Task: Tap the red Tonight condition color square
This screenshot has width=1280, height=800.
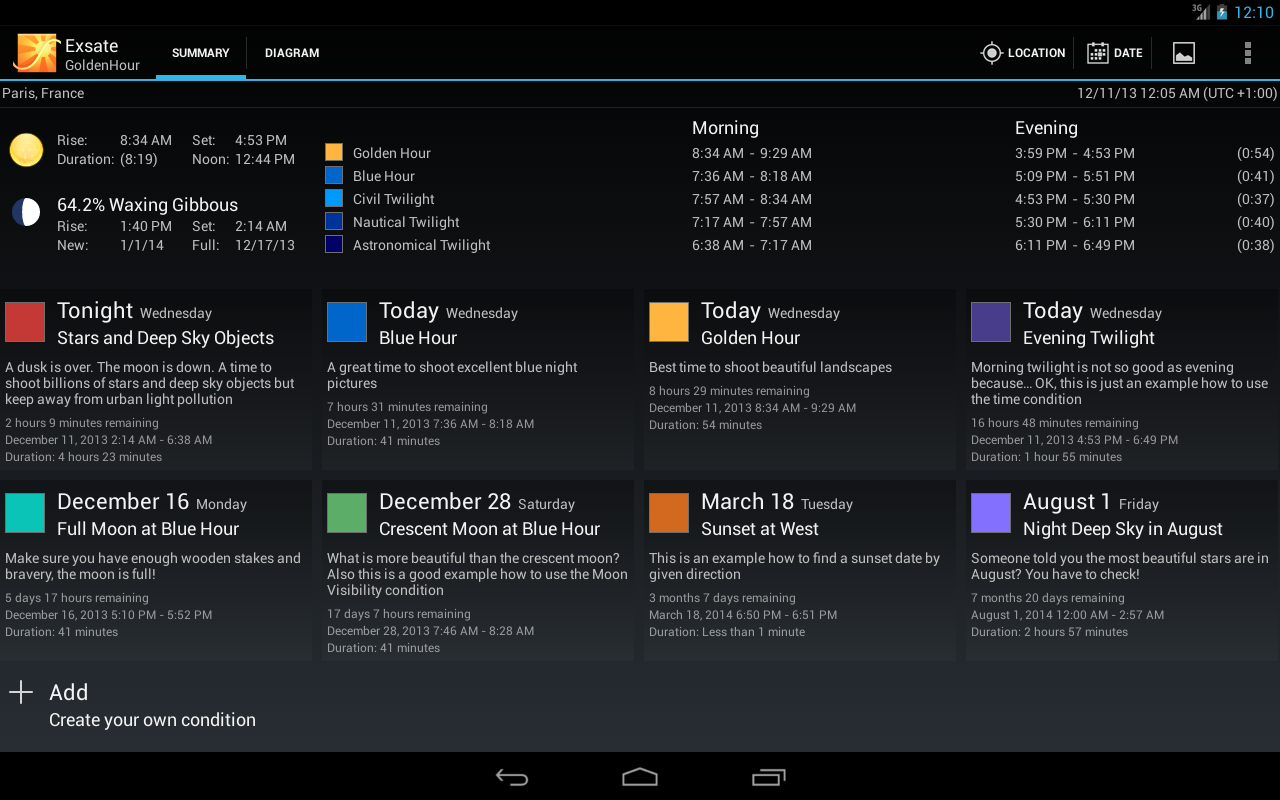Action: pyautogui.click(x=25, y=322)
